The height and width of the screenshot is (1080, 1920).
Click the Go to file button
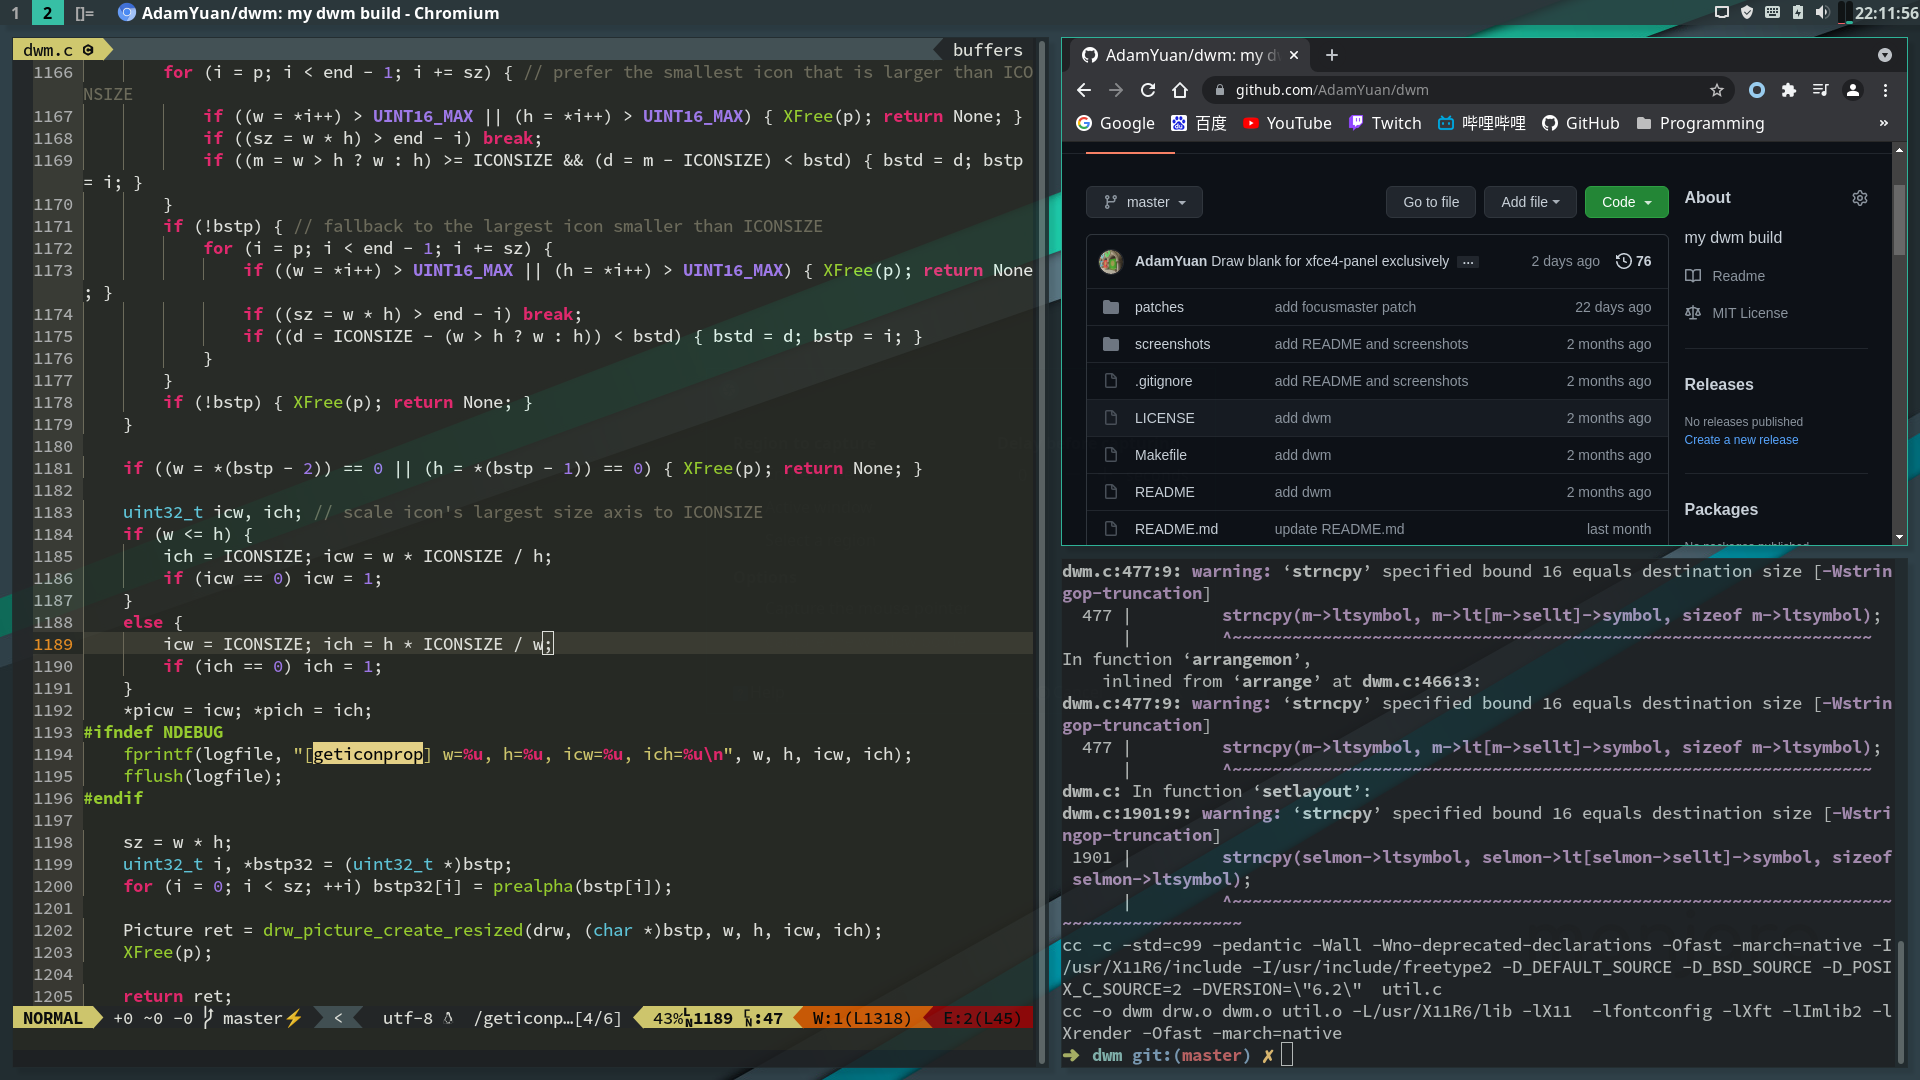[1431, 202]
